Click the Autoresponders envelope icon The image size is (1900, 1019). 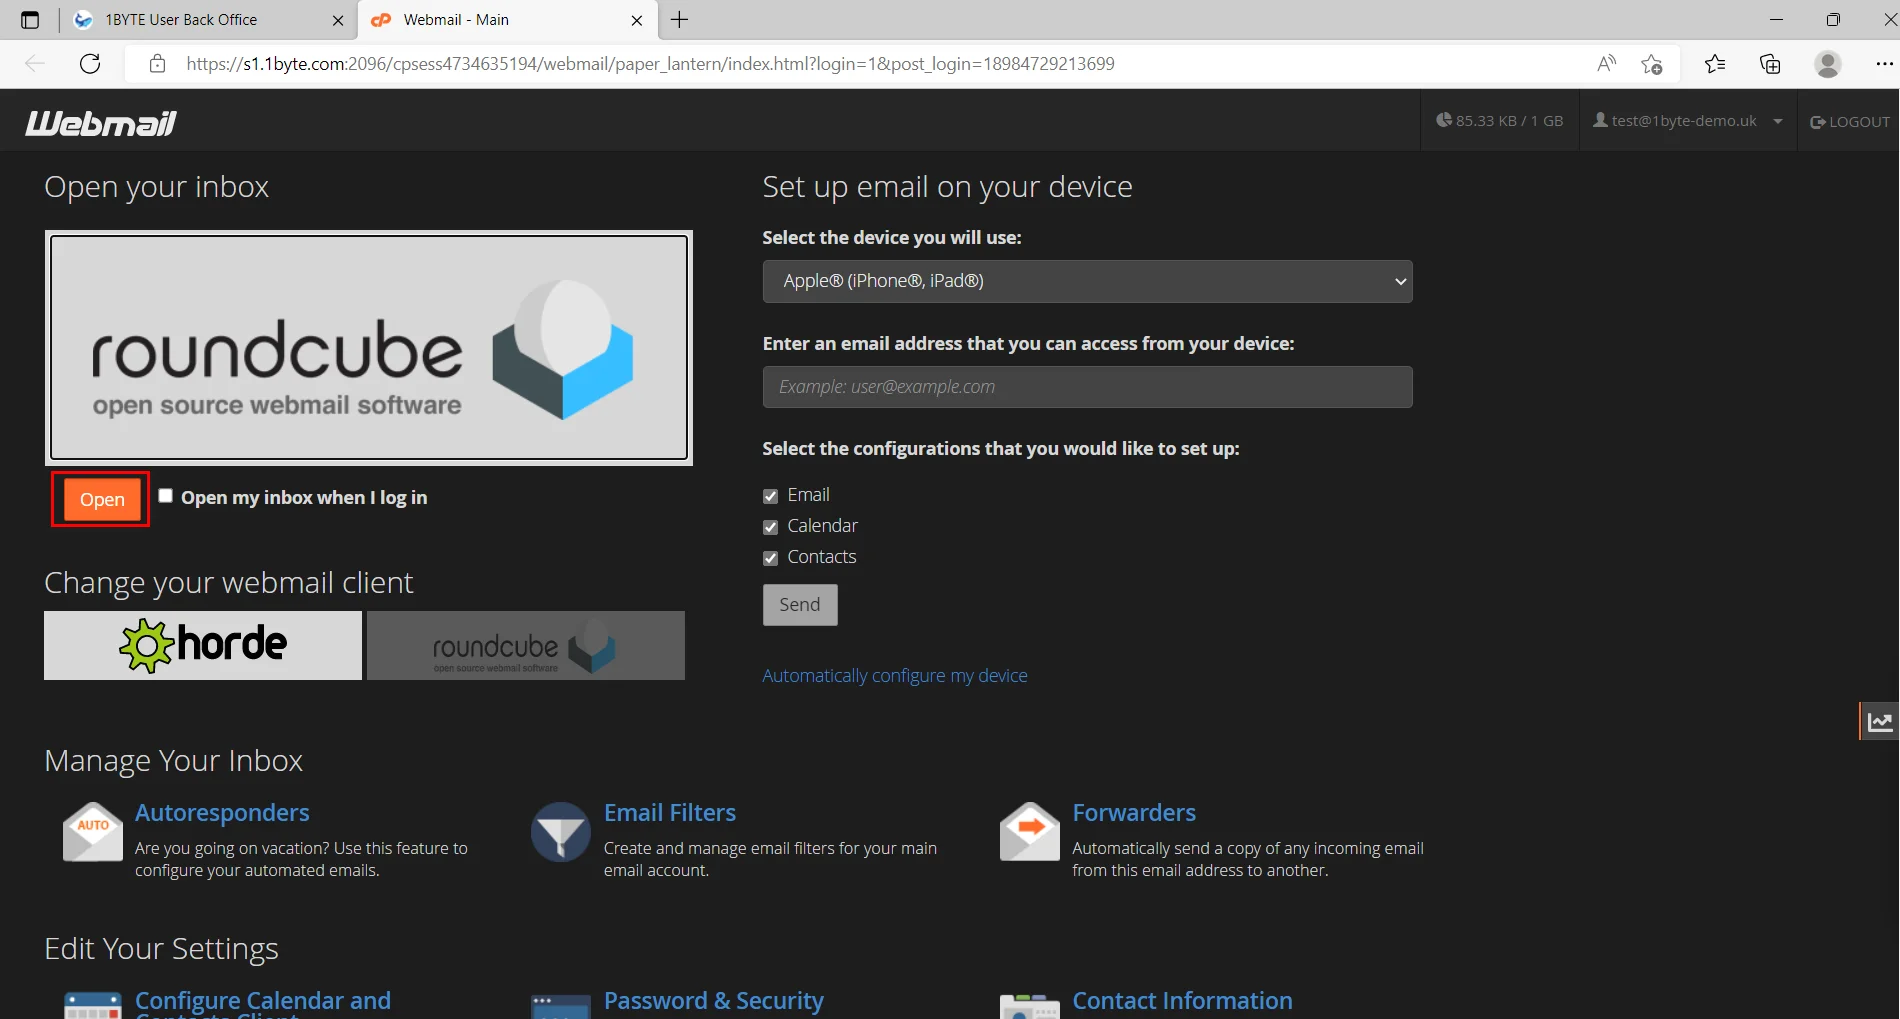coord(93,832)
